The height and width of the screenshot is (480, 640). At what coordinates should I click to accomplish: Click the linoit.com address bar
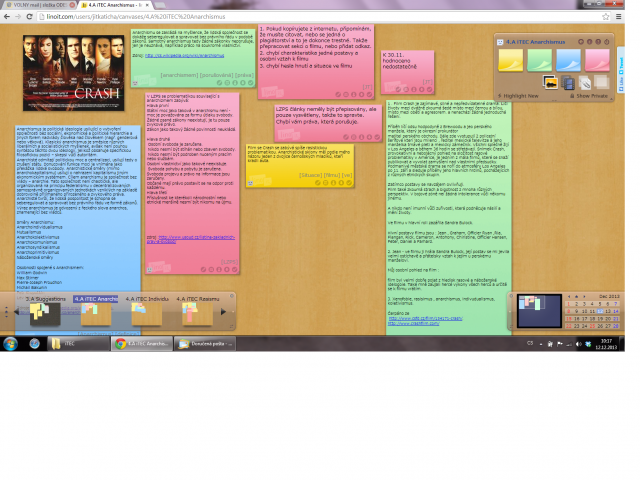(320, 17)
